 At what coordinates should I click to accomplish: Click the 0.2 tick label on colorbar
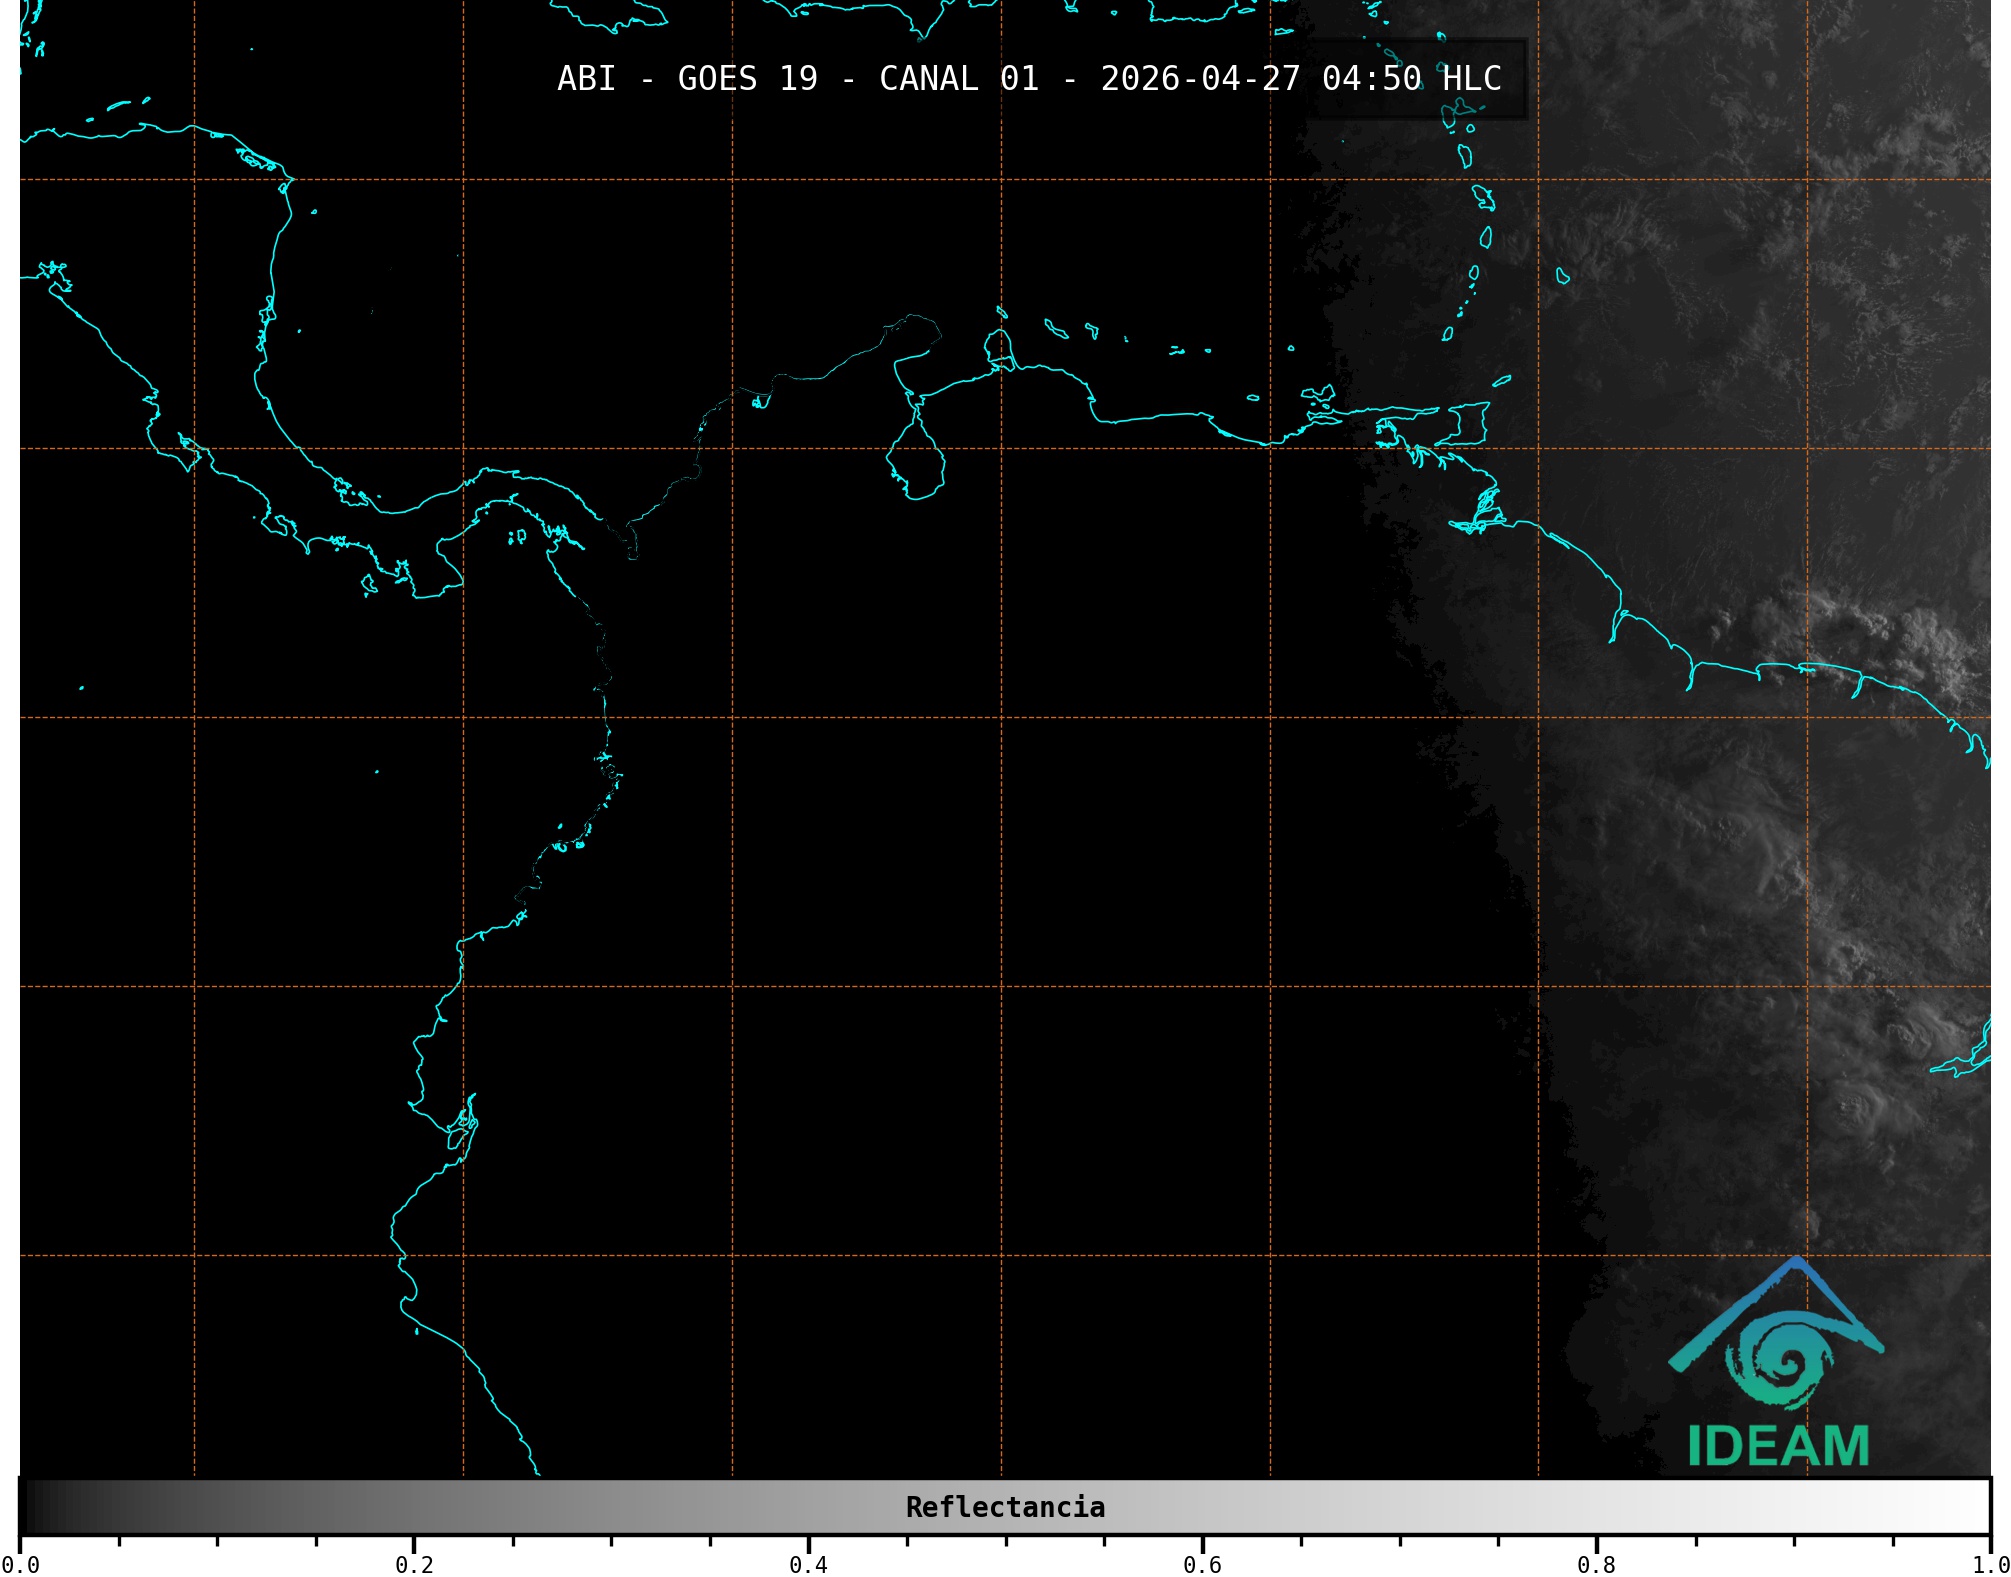(x=414, y=1565)
